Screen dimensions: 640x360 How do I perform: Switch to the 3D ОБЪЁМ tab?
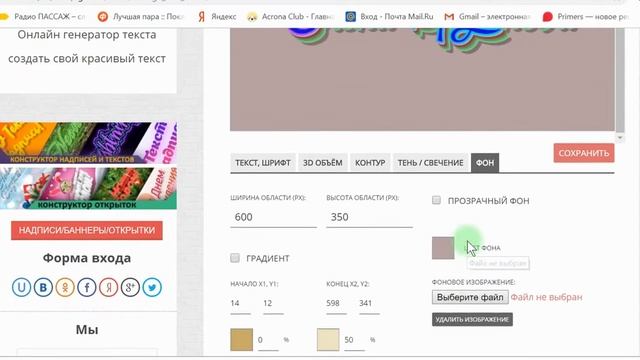(322, 163)
